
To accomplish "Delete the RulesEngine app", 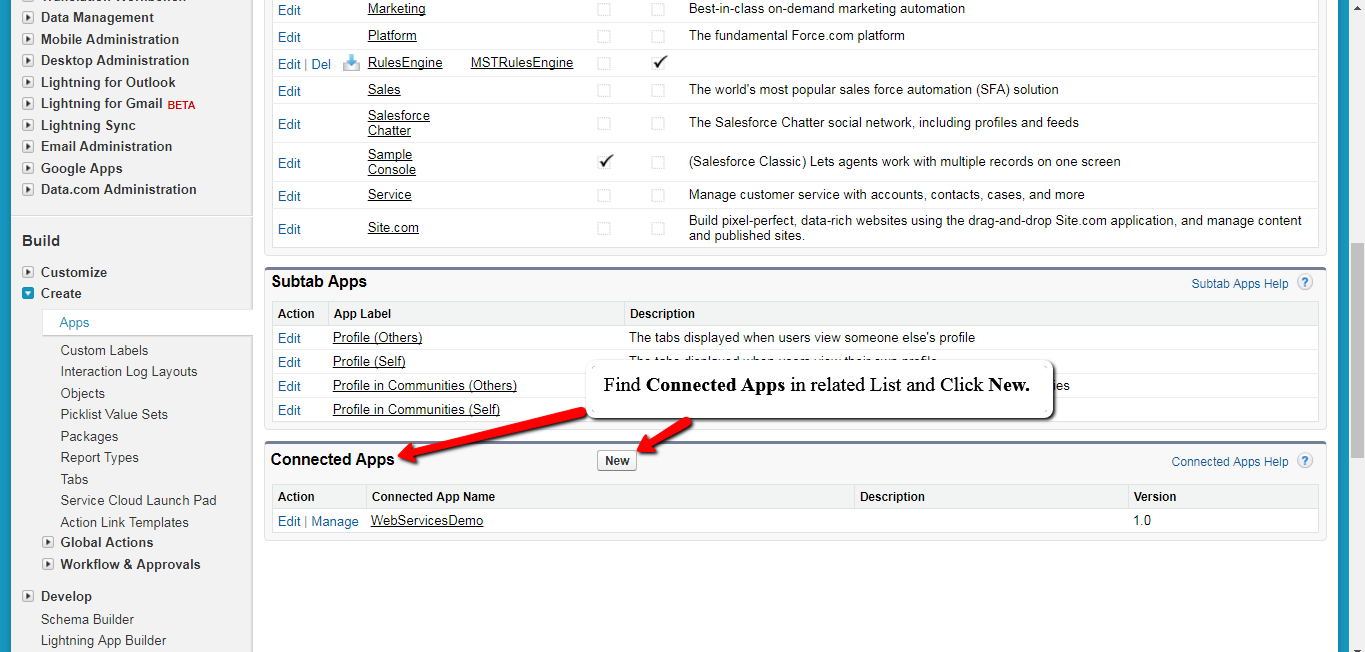I will pos(321,64).
